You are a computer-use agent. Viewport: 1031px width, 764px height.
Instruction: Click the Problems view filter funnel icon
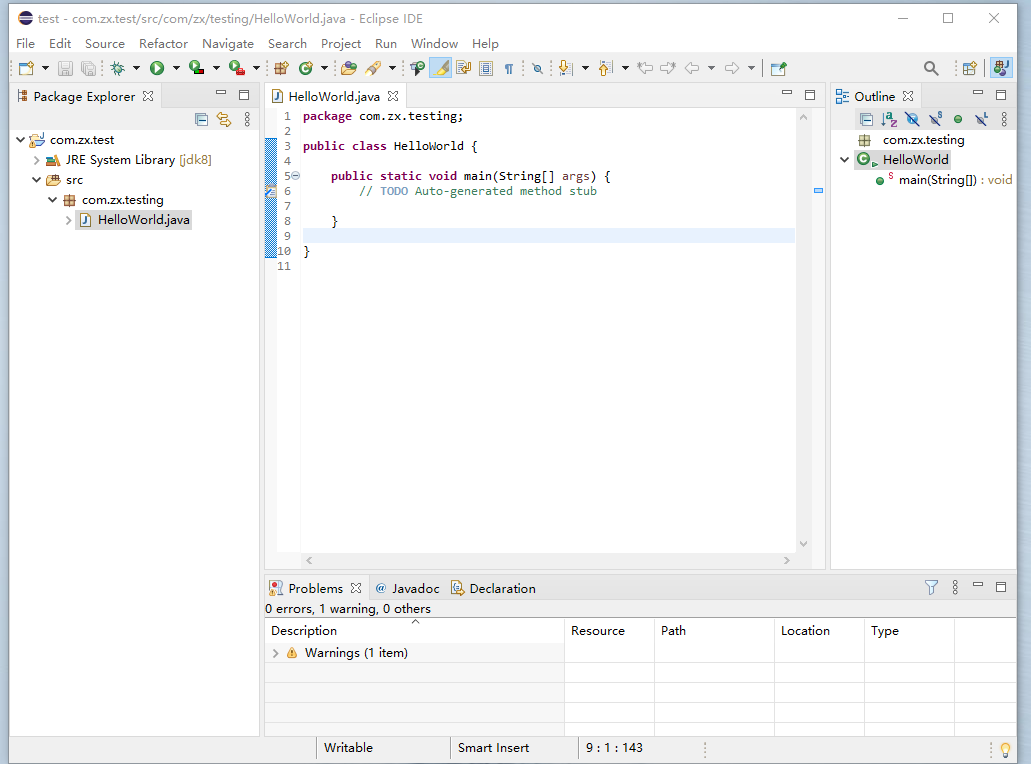pos(931,587)
